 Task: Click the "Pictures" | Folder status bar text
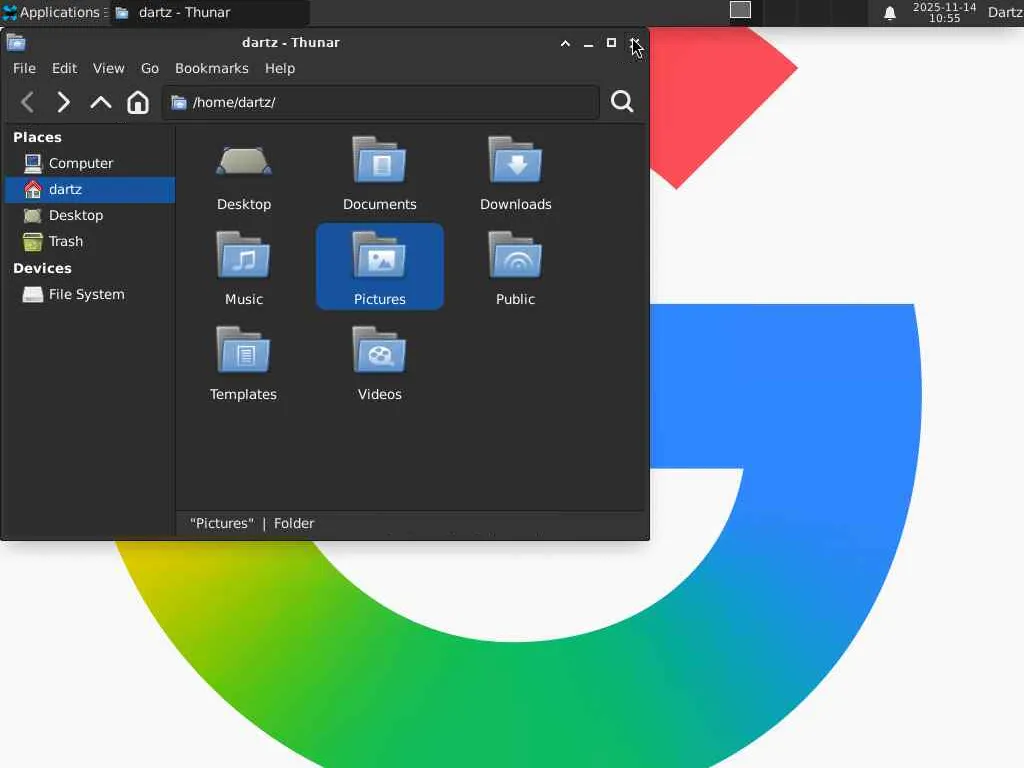[x=251, y=524]
